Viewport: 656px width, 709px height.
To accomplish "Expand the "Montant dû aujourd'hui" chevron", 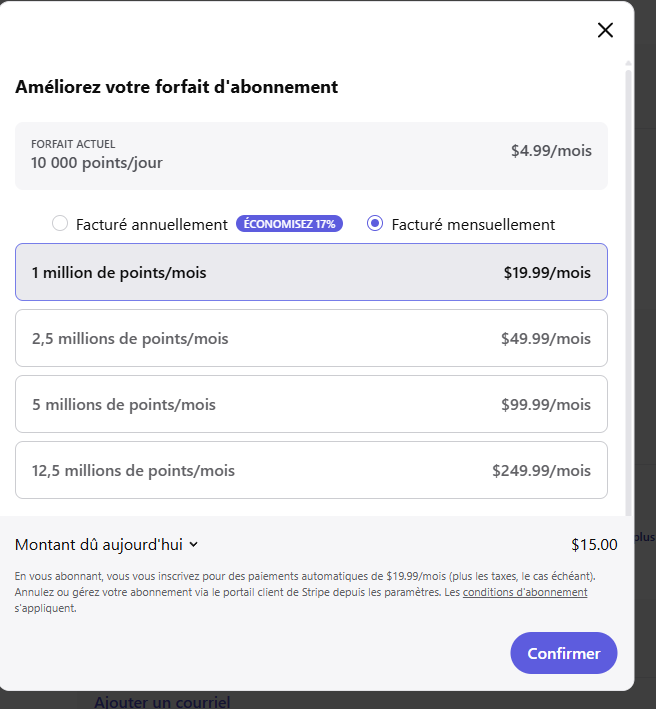I will tap(194, 545).
